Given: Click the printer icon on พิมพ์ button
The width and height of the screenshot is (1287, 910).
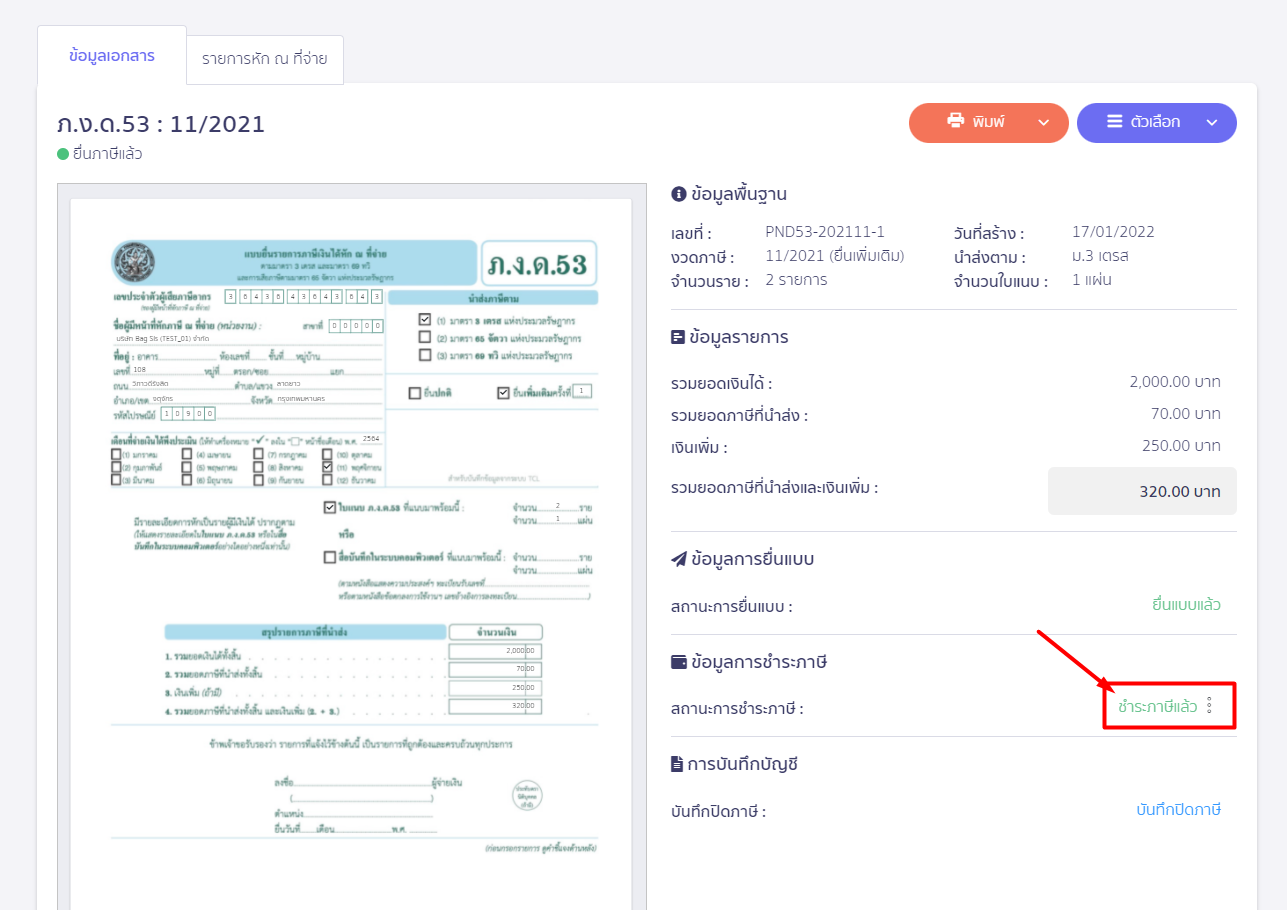Looking at the screenshot, I should coord(955,121).
